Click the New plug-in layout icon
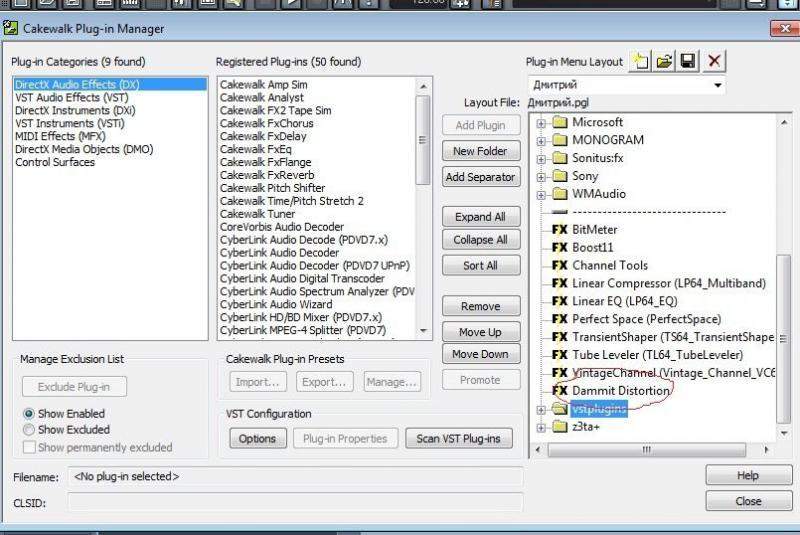 pos(640,61)
